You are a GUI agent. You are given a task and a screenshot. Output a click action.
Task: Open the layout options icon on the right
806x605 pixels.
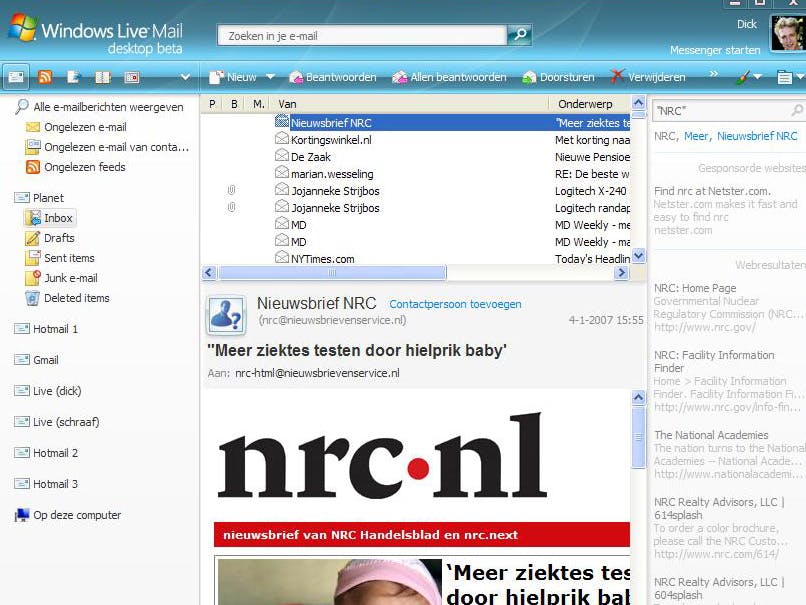tap(787, 78)
